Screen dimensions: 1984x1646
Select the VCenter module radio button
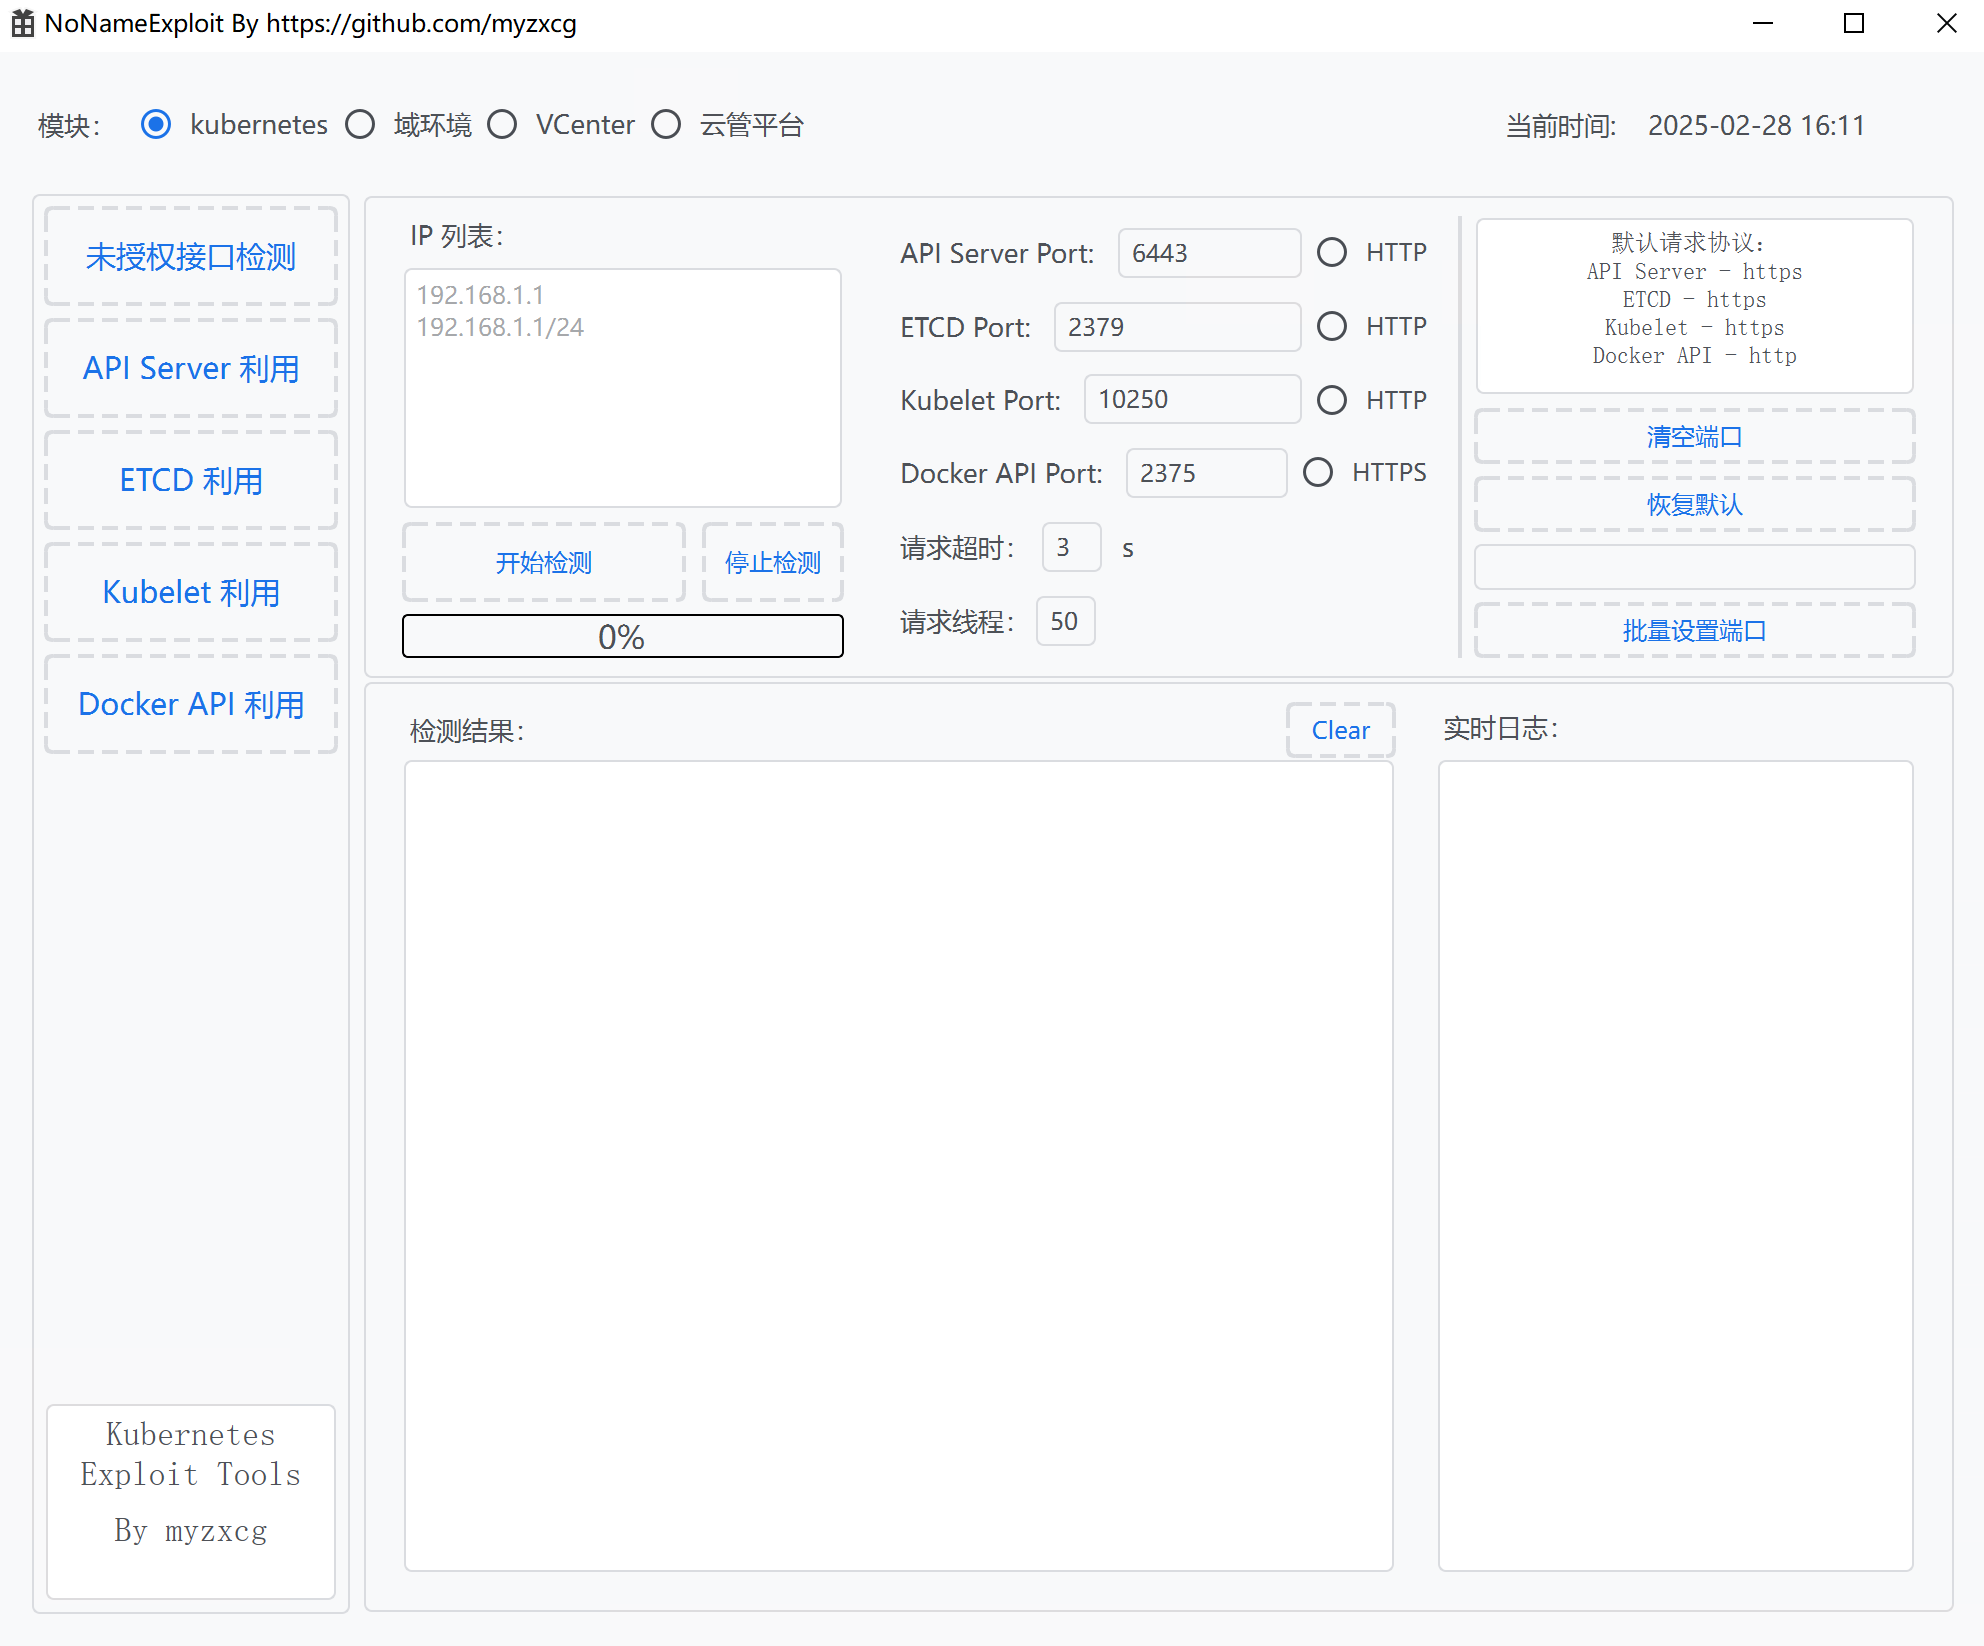(x=502, y=125)
